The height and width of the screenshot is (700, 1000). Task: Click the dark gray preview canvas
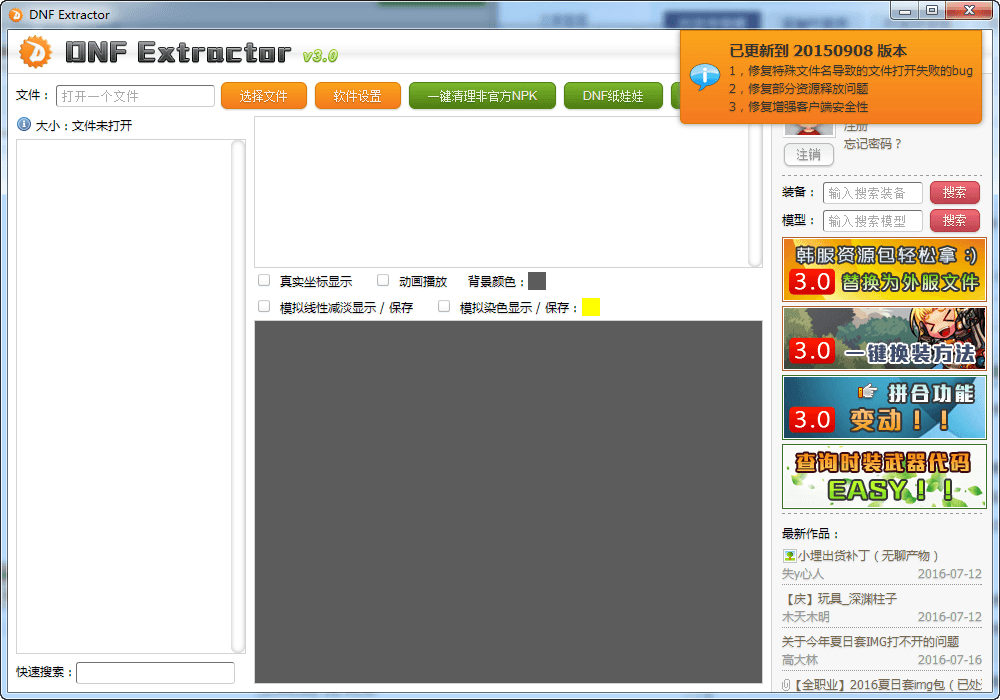coord(508,502)
